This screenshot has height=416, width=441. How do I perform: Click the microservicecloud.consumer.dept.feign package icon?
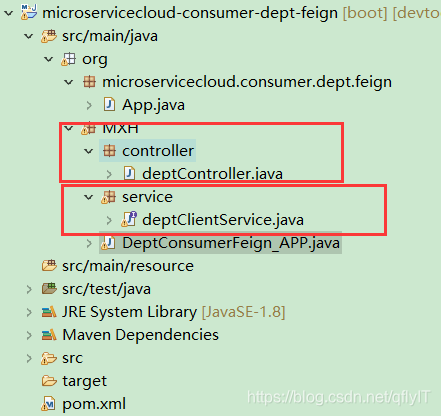tap(89, 82)
